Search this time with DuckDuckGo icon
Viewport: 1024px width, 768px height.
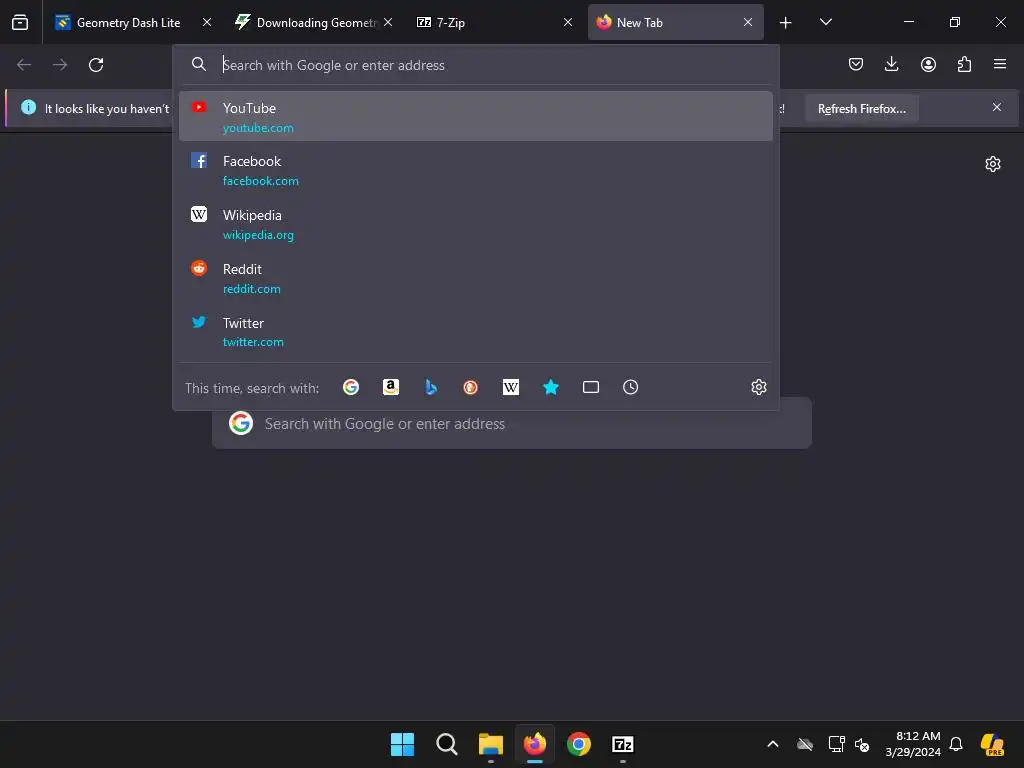click(470, 387)
